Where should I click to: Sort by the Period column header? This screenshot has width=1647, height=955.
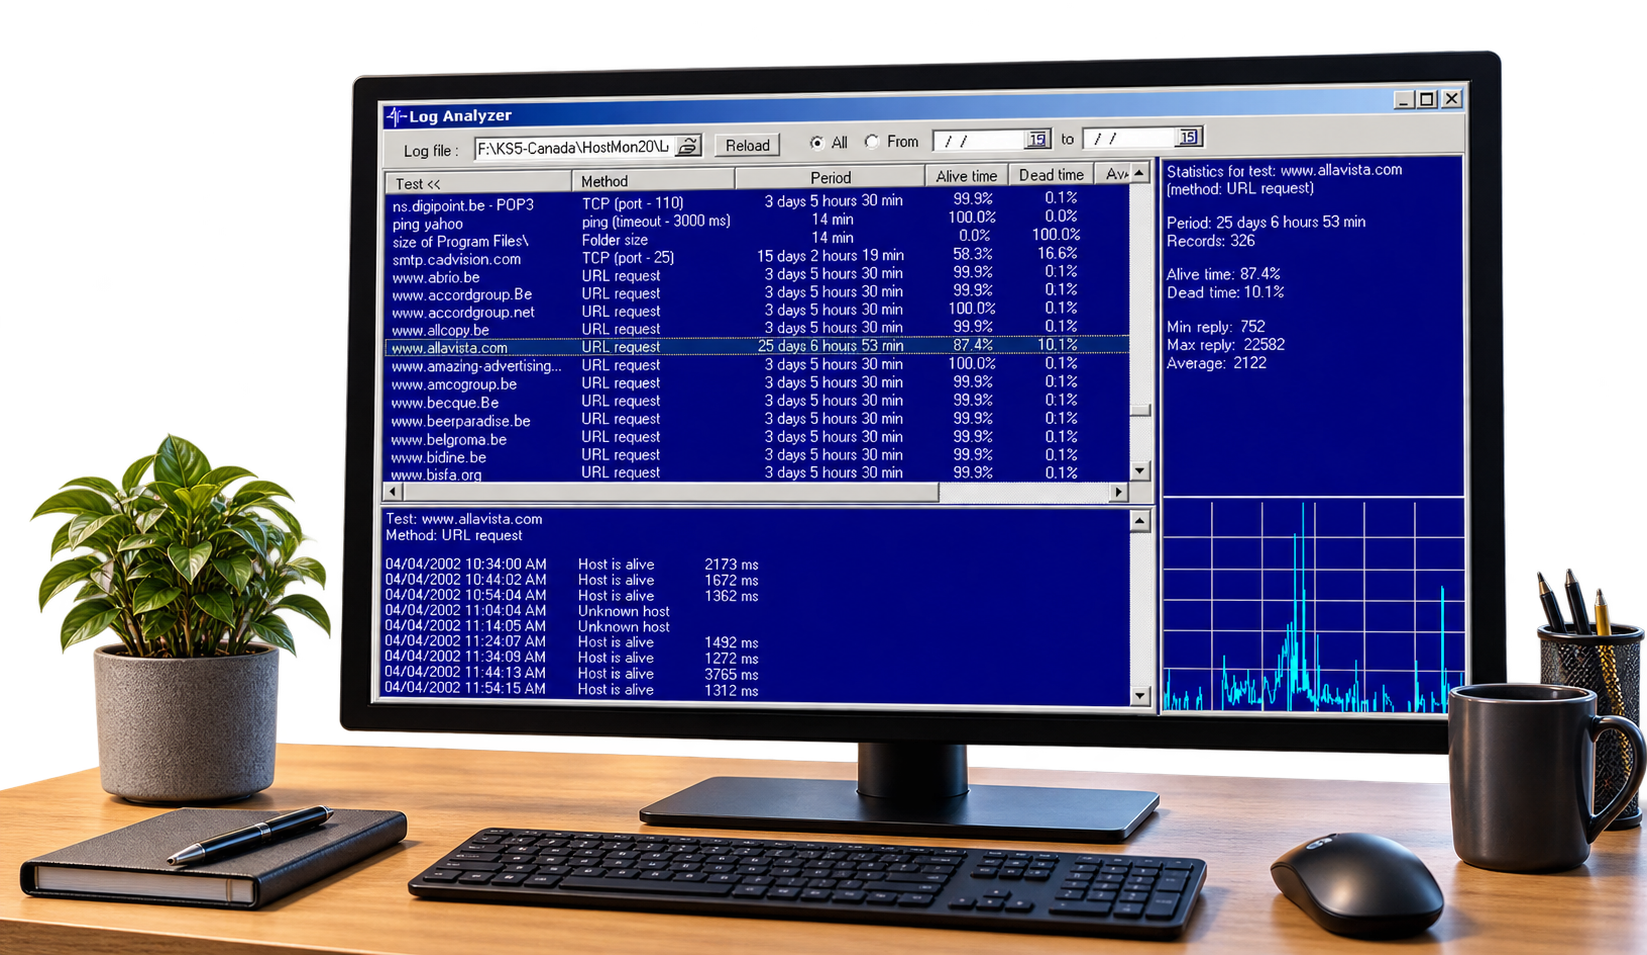point(830,177)
